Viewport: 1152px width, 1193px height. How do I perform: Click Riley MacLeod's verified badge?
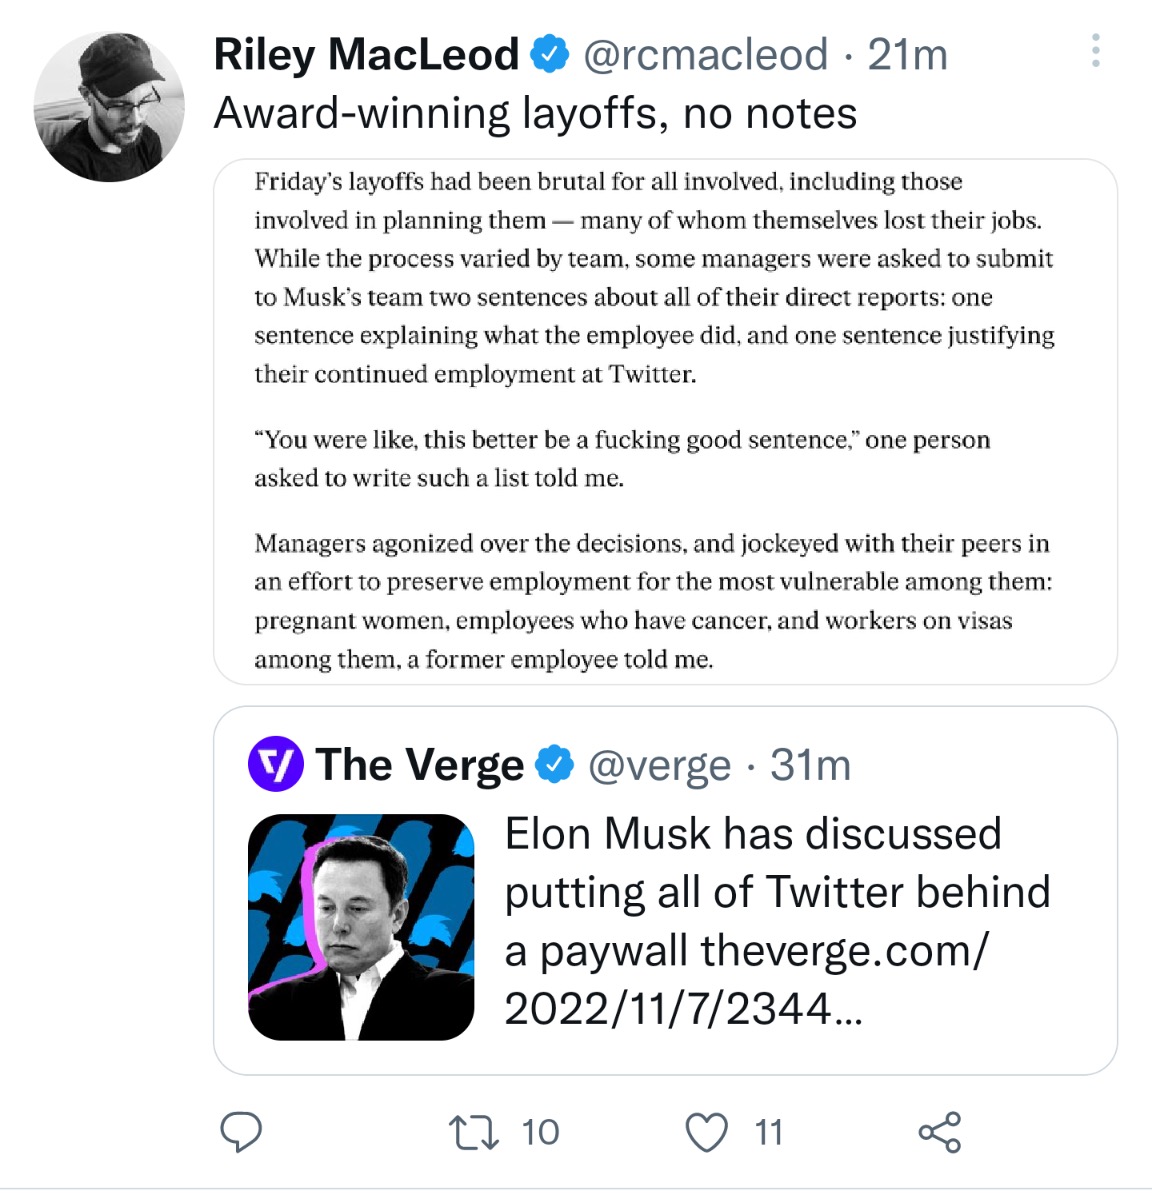click(549, 54)
